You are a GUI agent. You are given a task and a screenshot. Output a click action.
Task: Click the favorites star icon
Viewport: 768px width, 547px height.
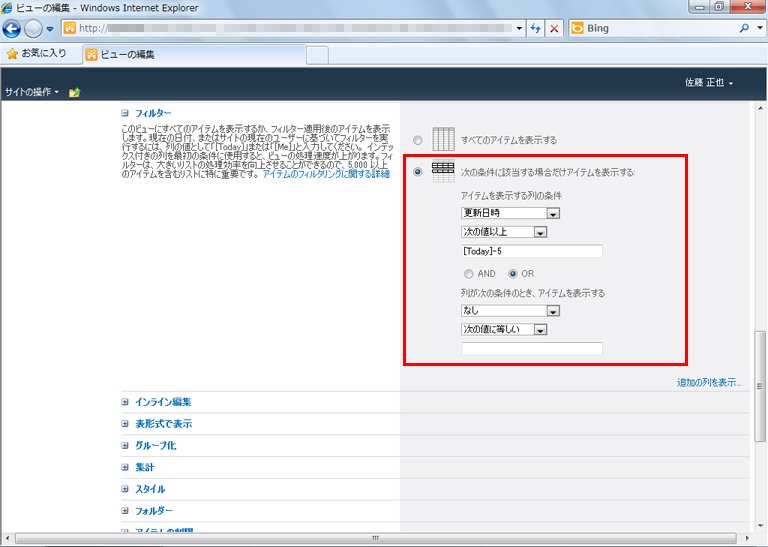(x=13, y=53)
